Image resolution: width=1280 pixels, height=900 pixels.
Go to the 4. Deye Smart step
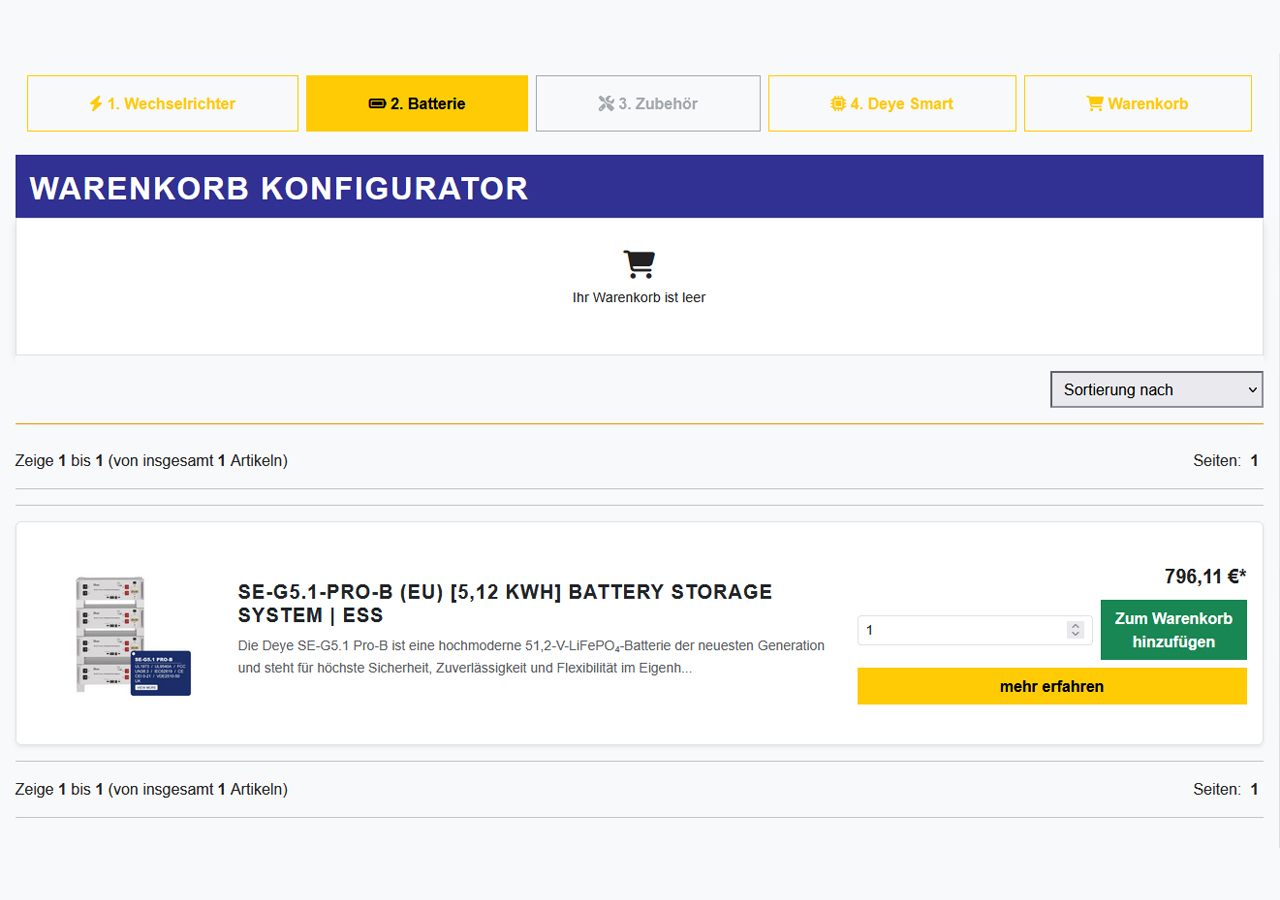892,103
